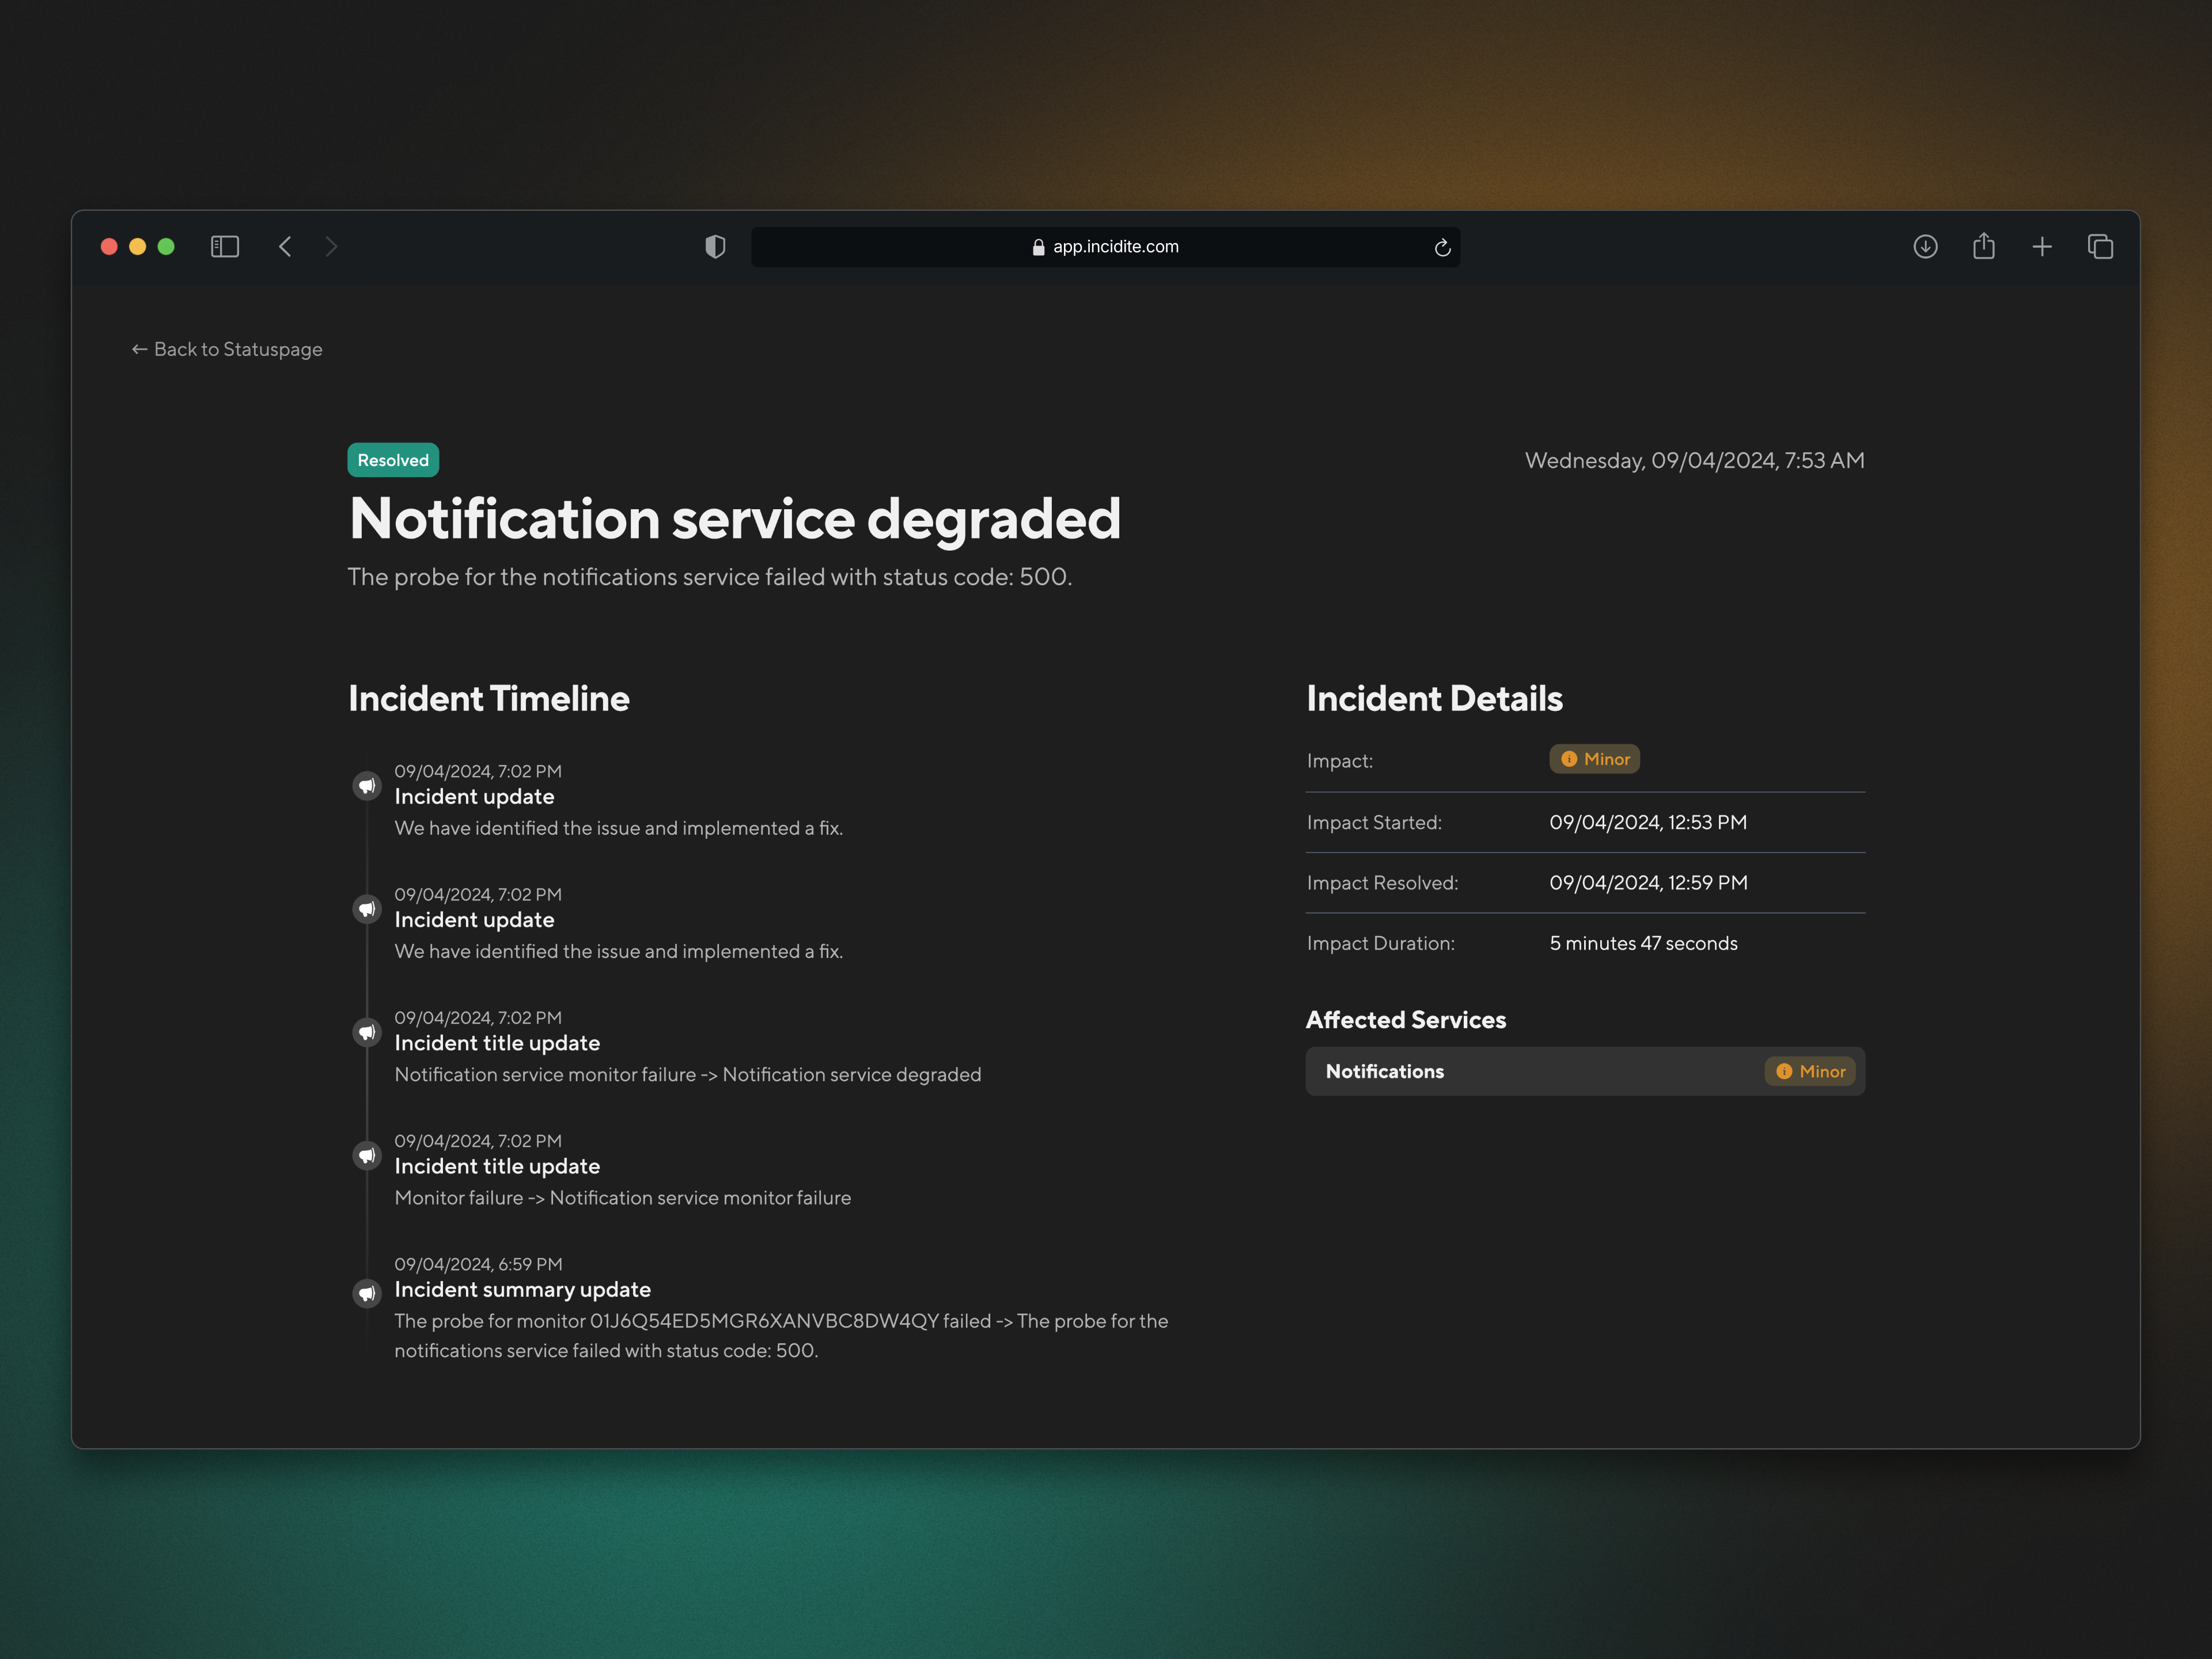
Task: Click the Wednesday 09/04/2024 7:53 AM date
Action: [x=1694, y=460]
